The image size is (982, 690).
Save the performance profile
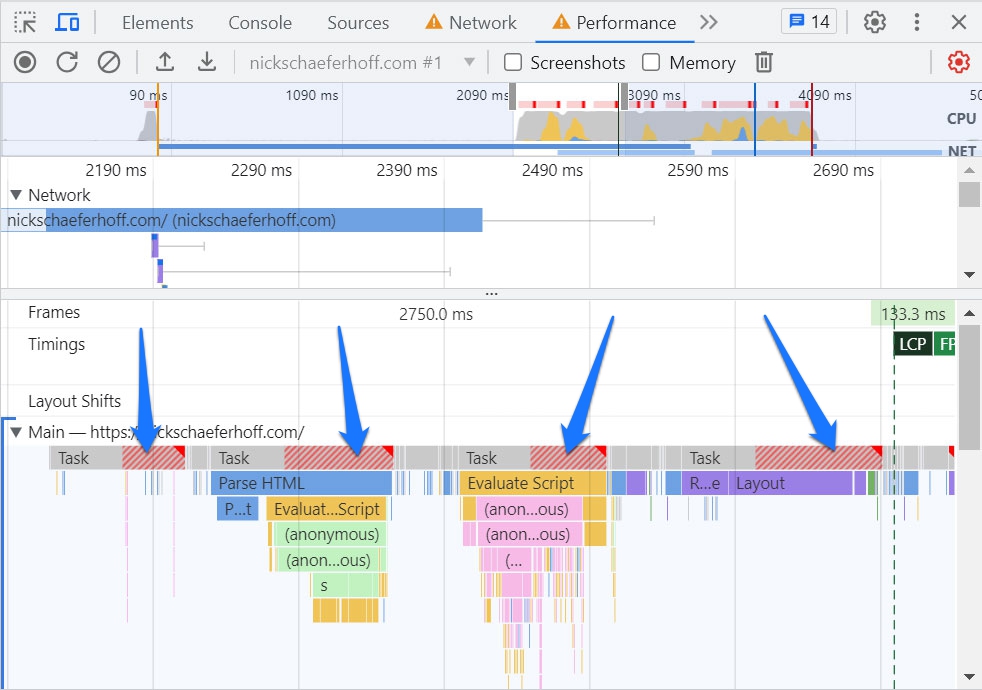click(206, 62)
